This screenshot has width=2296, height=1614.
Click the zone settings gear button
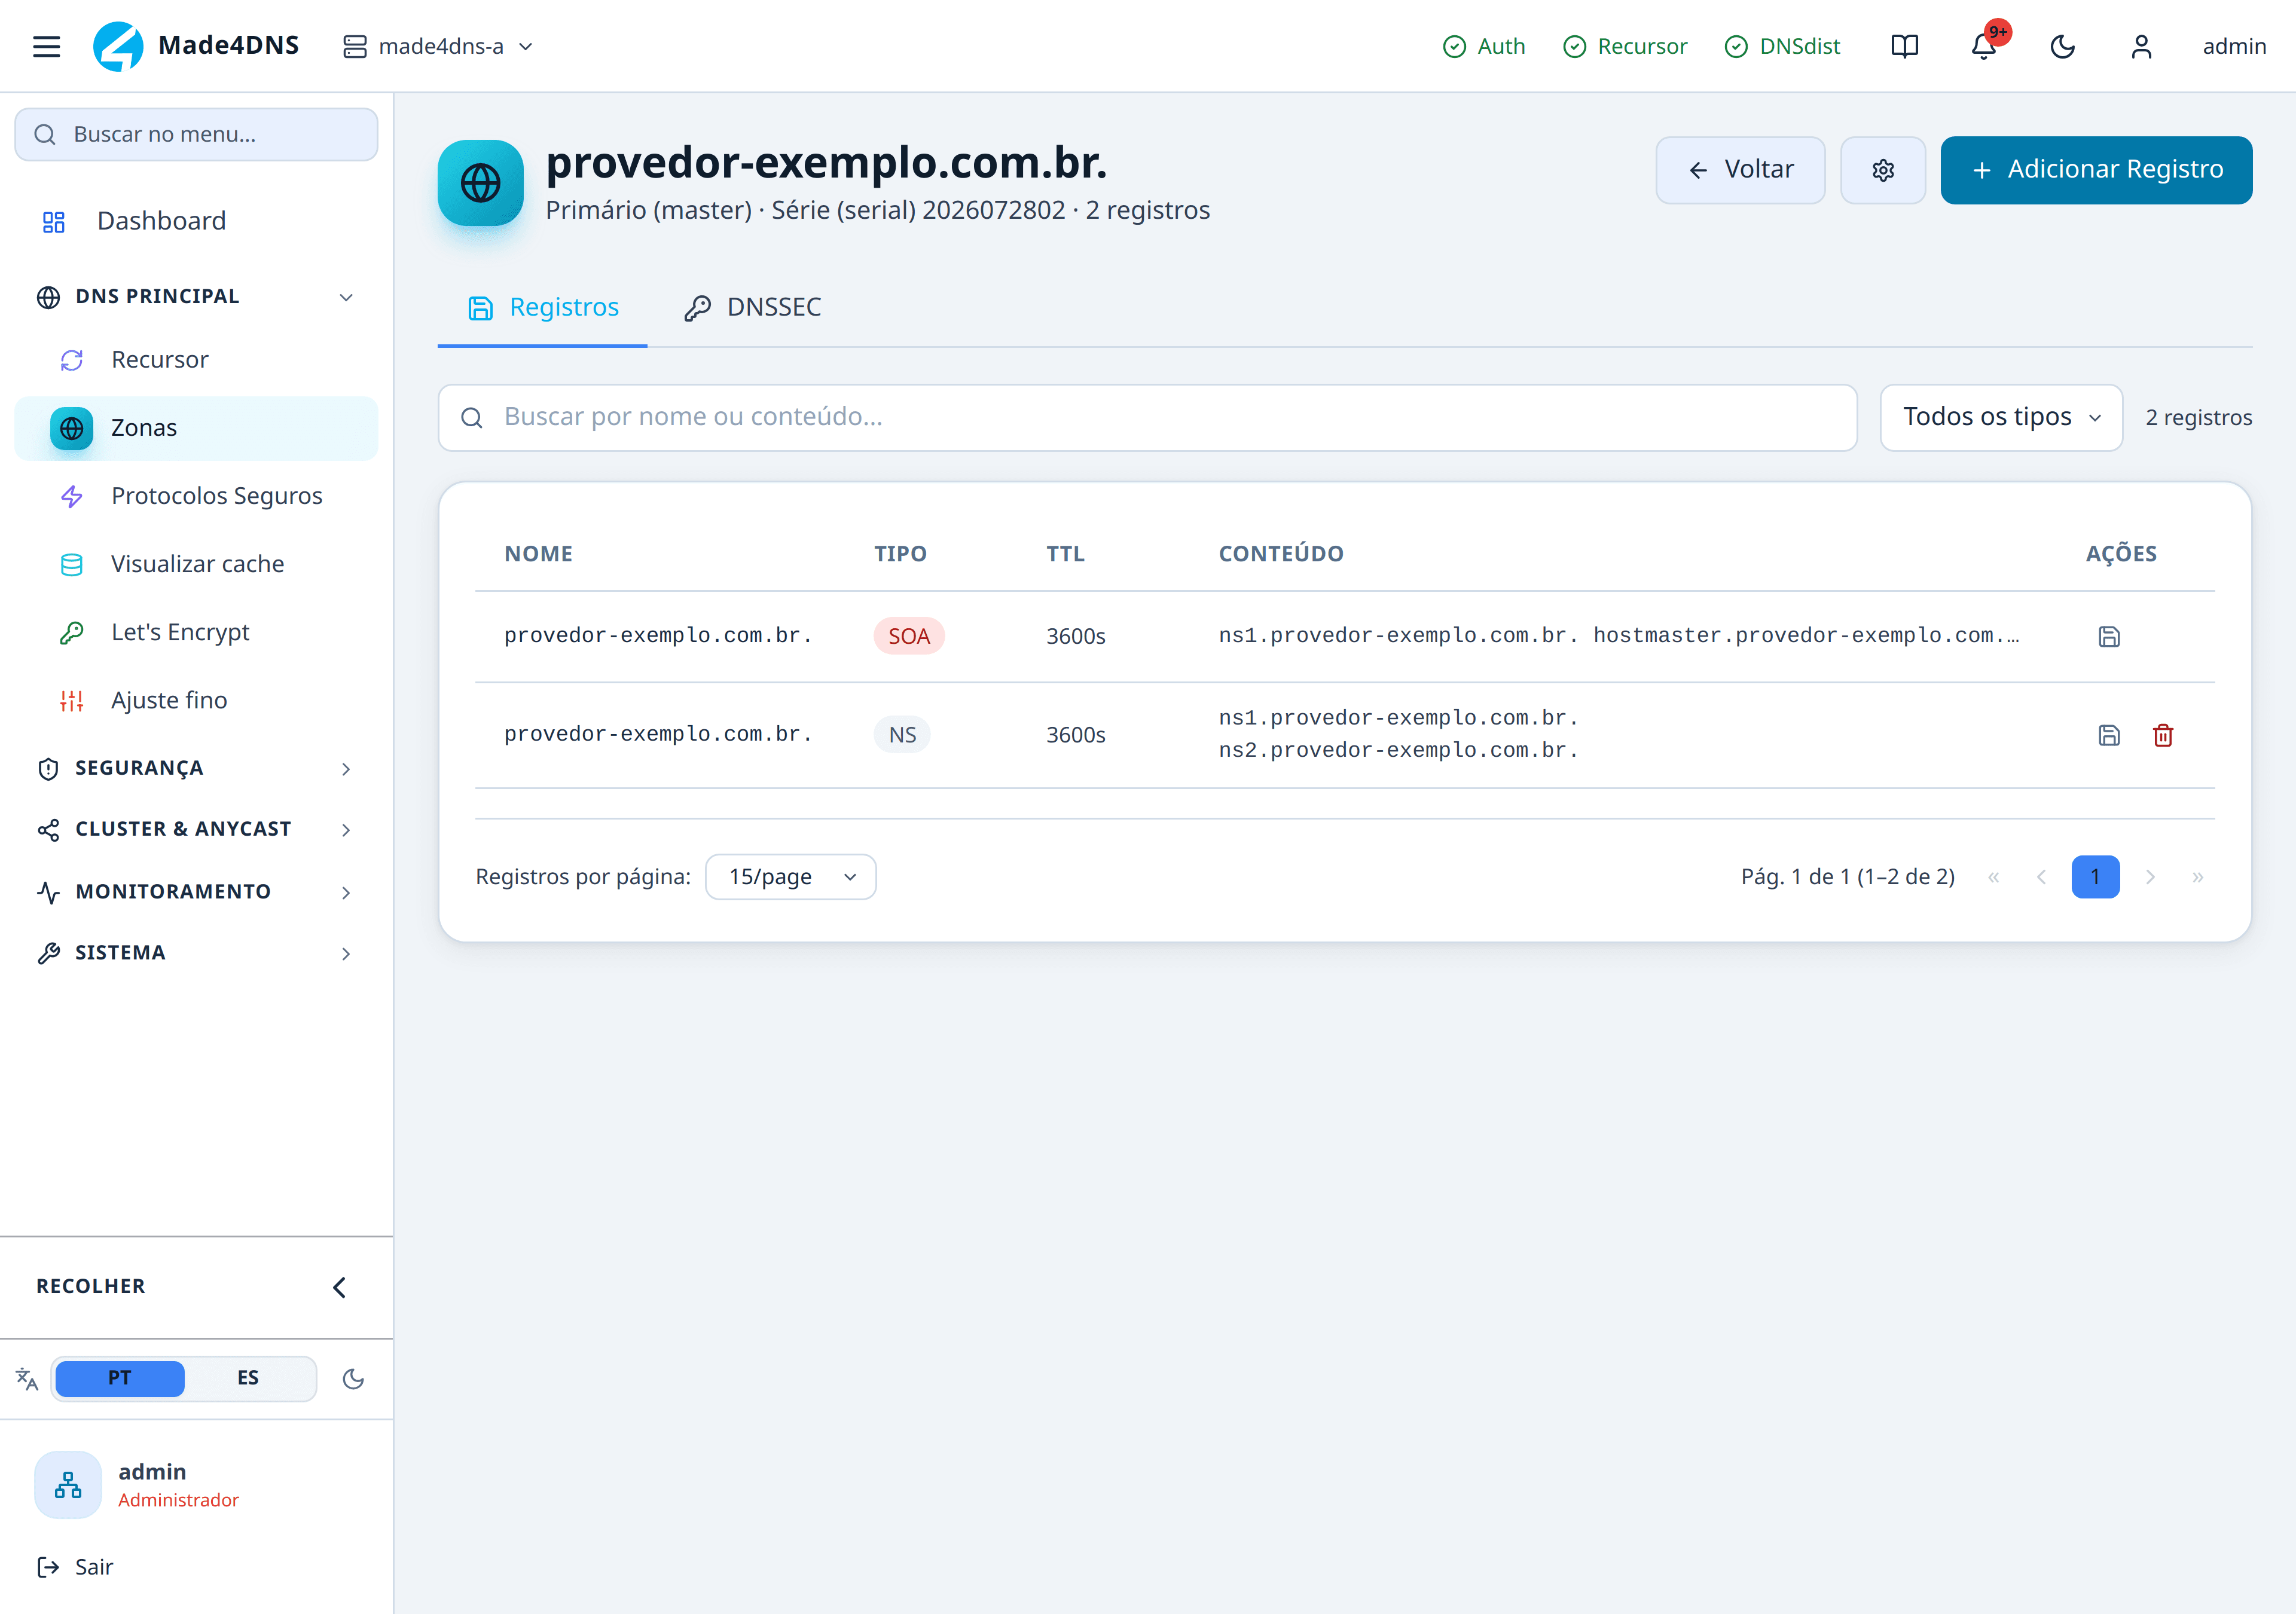click(x=1883, y=170)
